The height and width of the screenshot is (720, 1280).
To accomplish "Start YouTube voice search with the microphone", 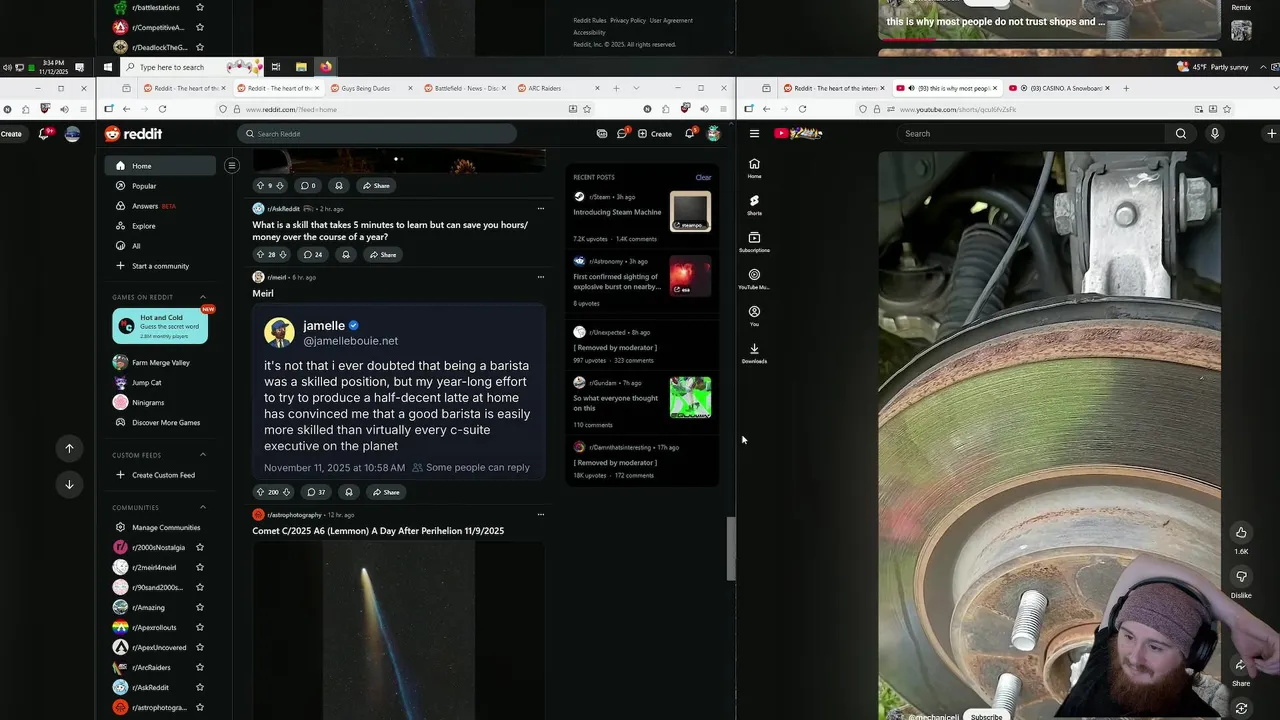I will point(1215,133).
